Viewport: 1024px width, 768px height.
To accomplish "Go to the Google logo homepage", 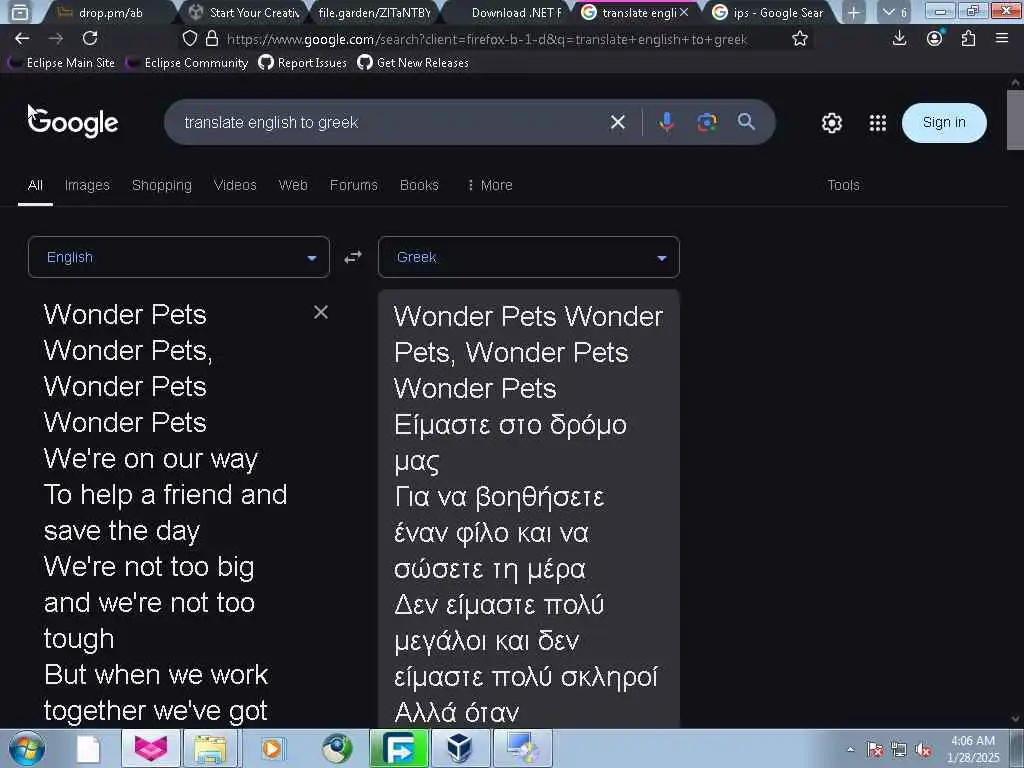I will point(73,122).
